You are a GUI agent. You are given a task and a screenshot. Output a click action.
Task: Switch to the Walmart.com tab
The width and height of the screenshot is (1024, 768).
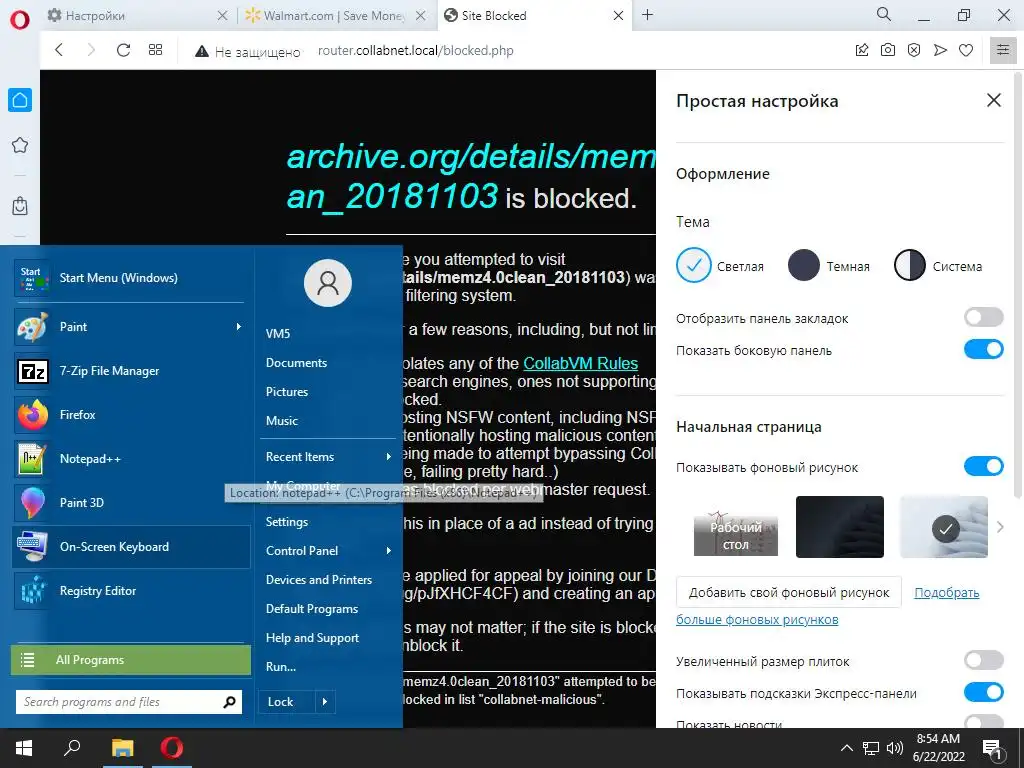(x=334, y=16)
